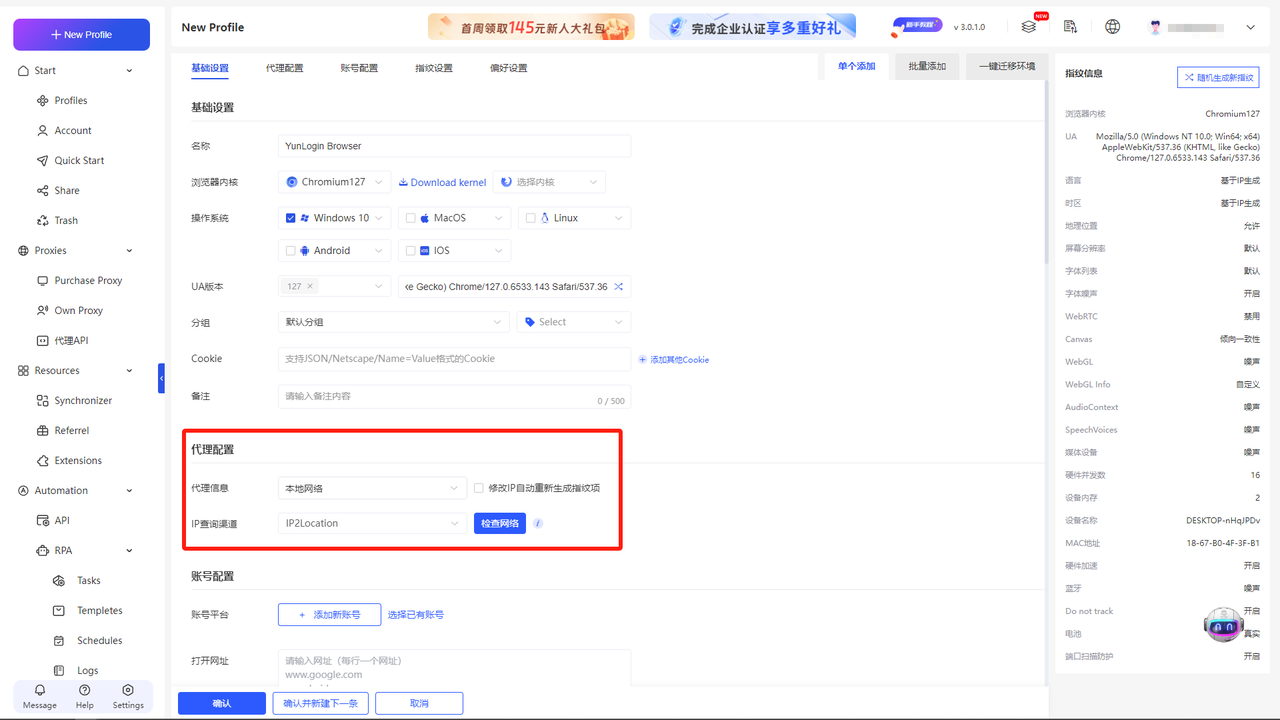
Task: Check the MacOS operating system checkbox
Action: pyautogui.click(x=409, y=217)
